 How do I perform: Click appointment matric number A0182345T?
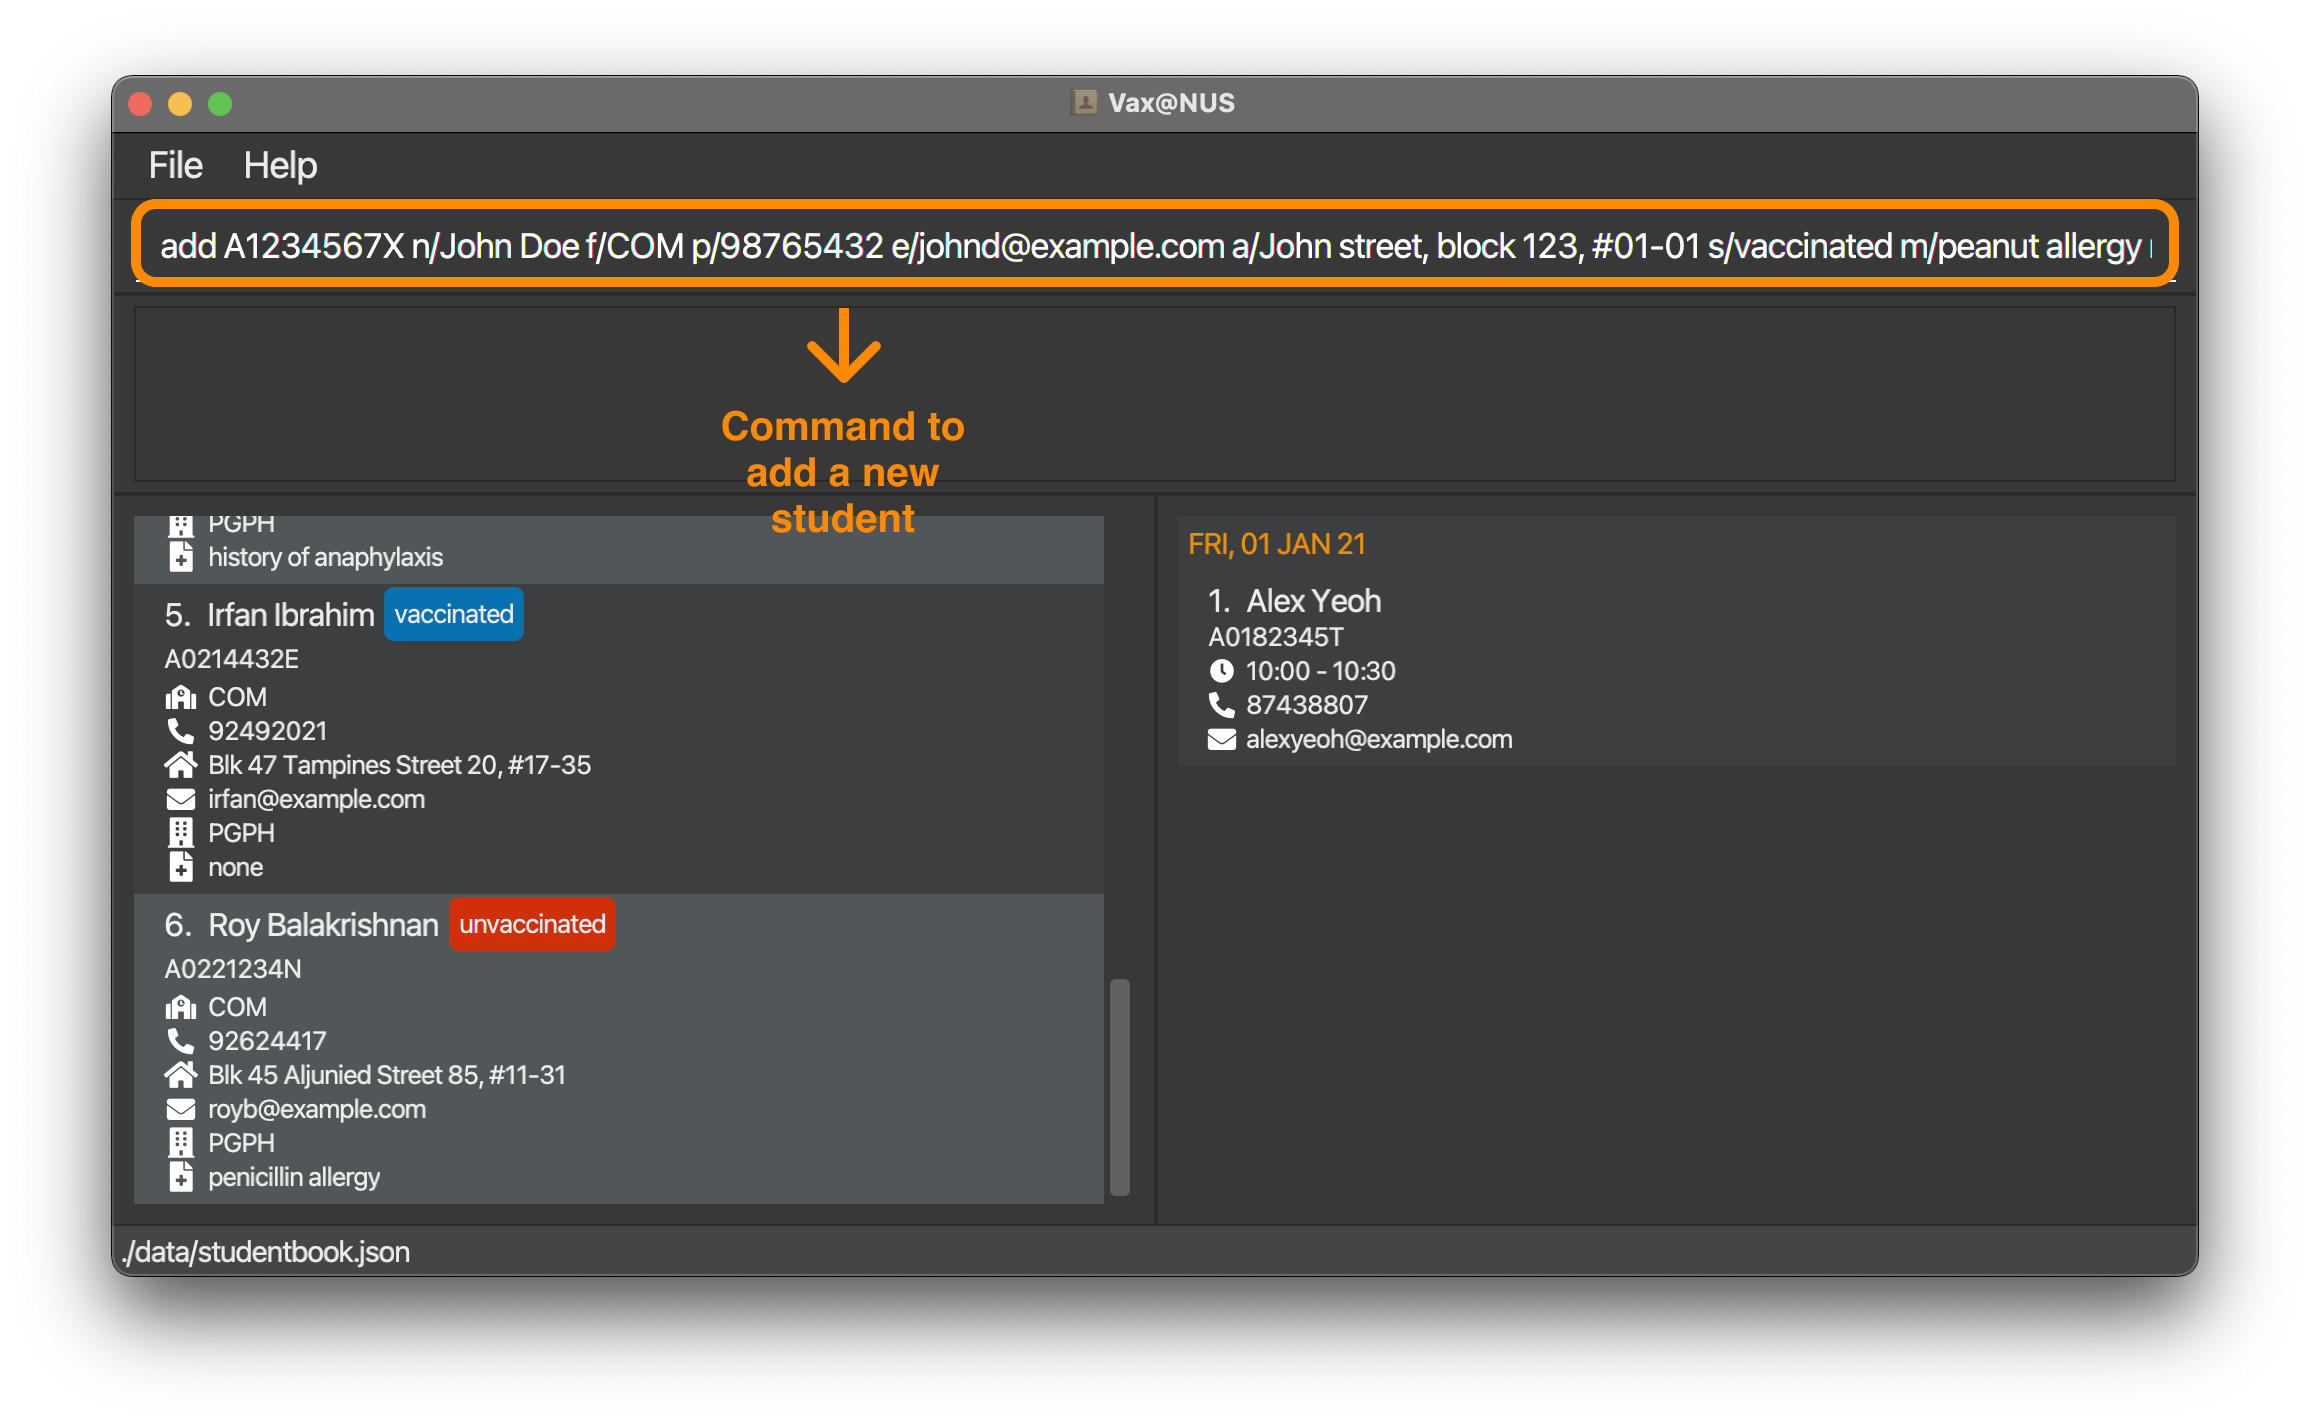(1276, 637)
